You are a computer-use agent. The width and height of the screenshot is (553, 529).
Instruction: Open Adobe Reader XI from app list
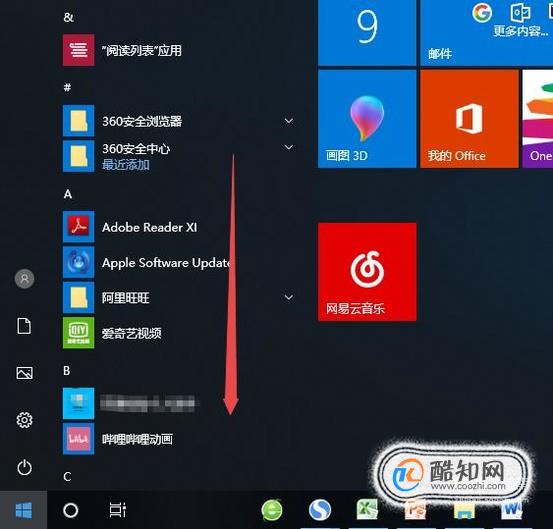149,227
